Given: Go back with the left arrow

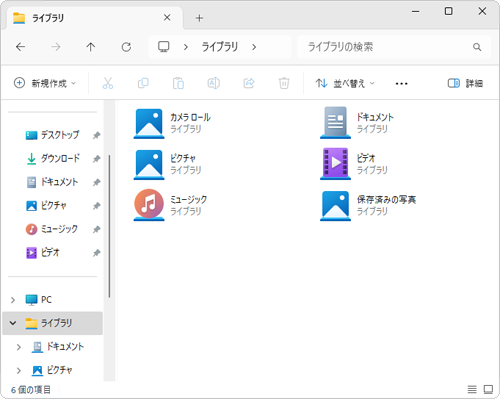Looking at the screenshot, I should [21, 47].
